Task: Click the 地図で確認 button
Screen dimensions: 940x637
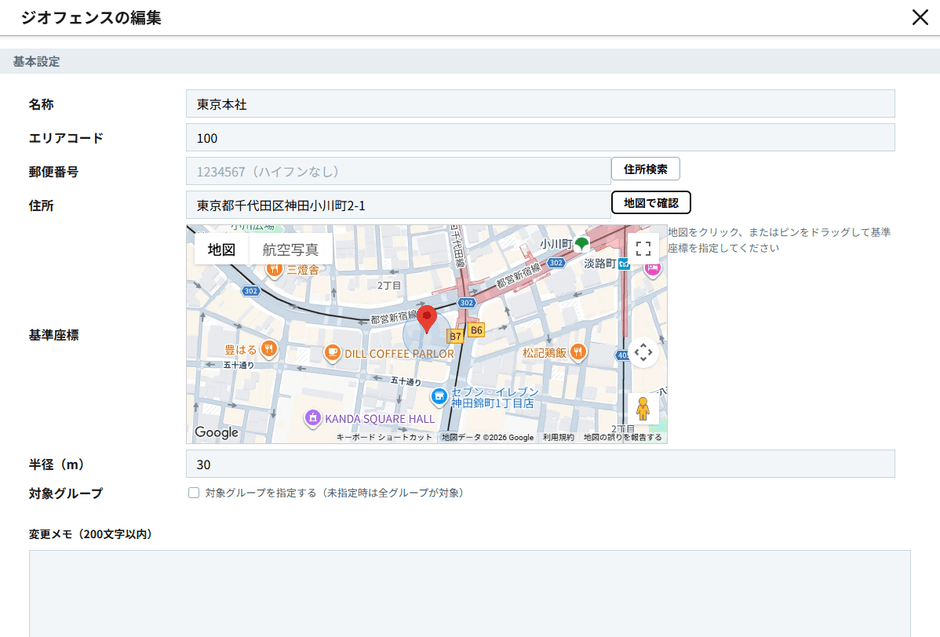Action: (x=651, y=203)
